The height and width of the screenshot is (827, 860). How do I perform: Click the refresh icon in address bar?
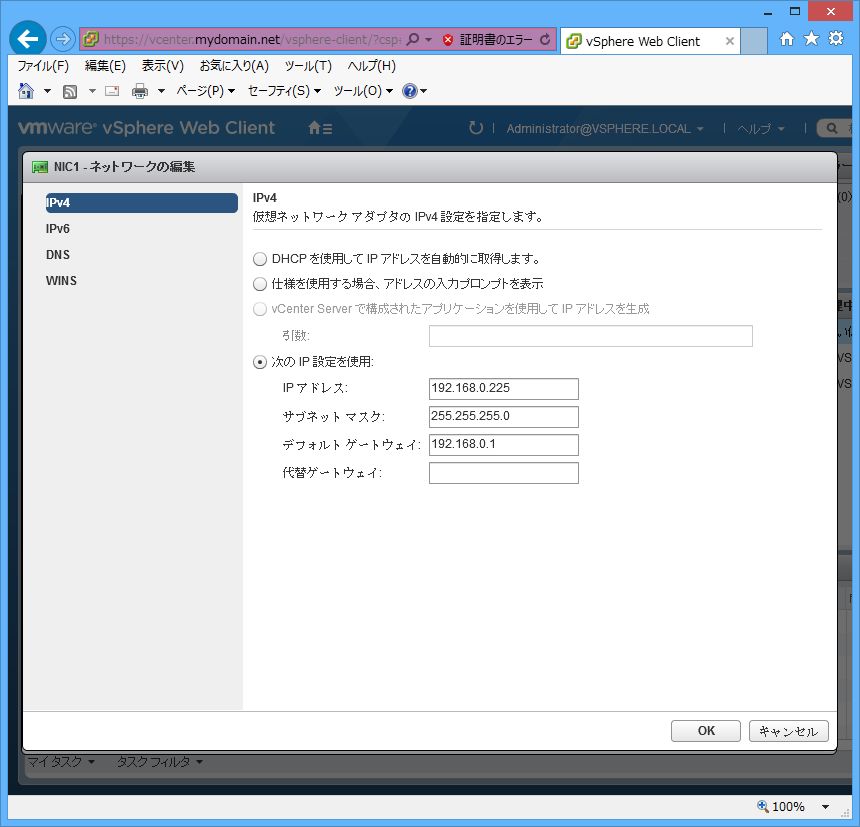pos(545,39)
